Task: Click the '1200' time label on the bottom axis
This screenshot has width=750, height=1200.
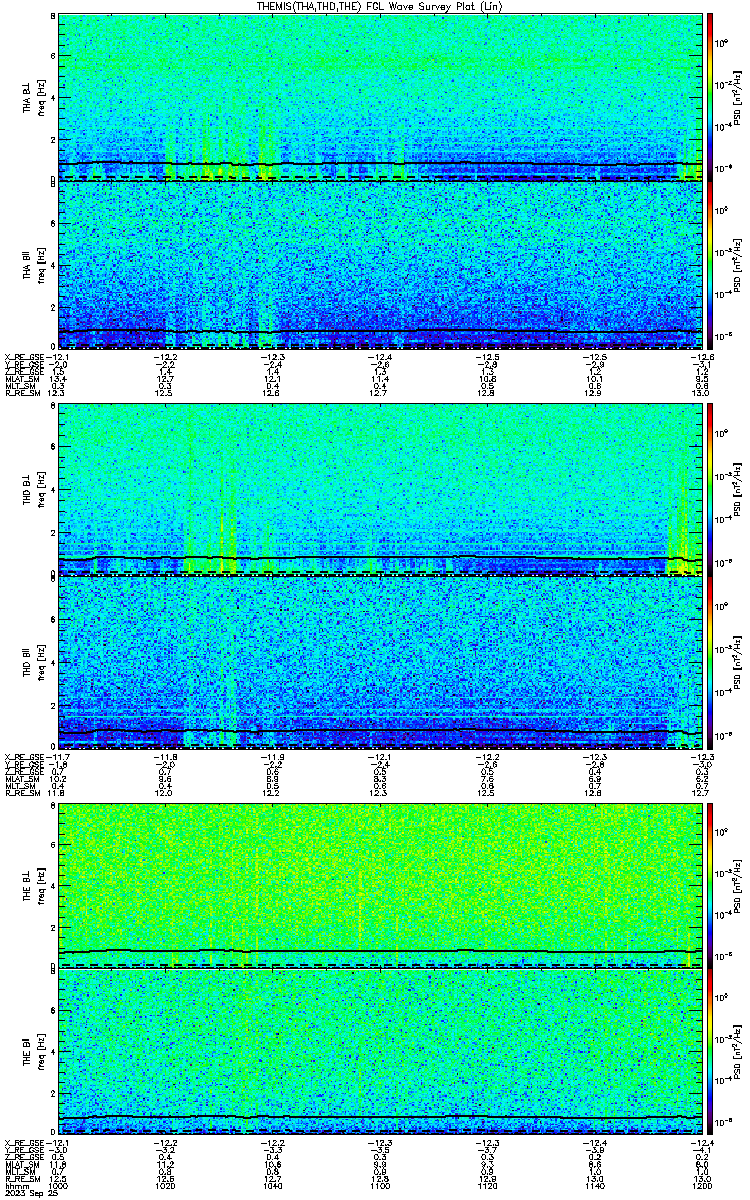Action: pos(702,1186)
